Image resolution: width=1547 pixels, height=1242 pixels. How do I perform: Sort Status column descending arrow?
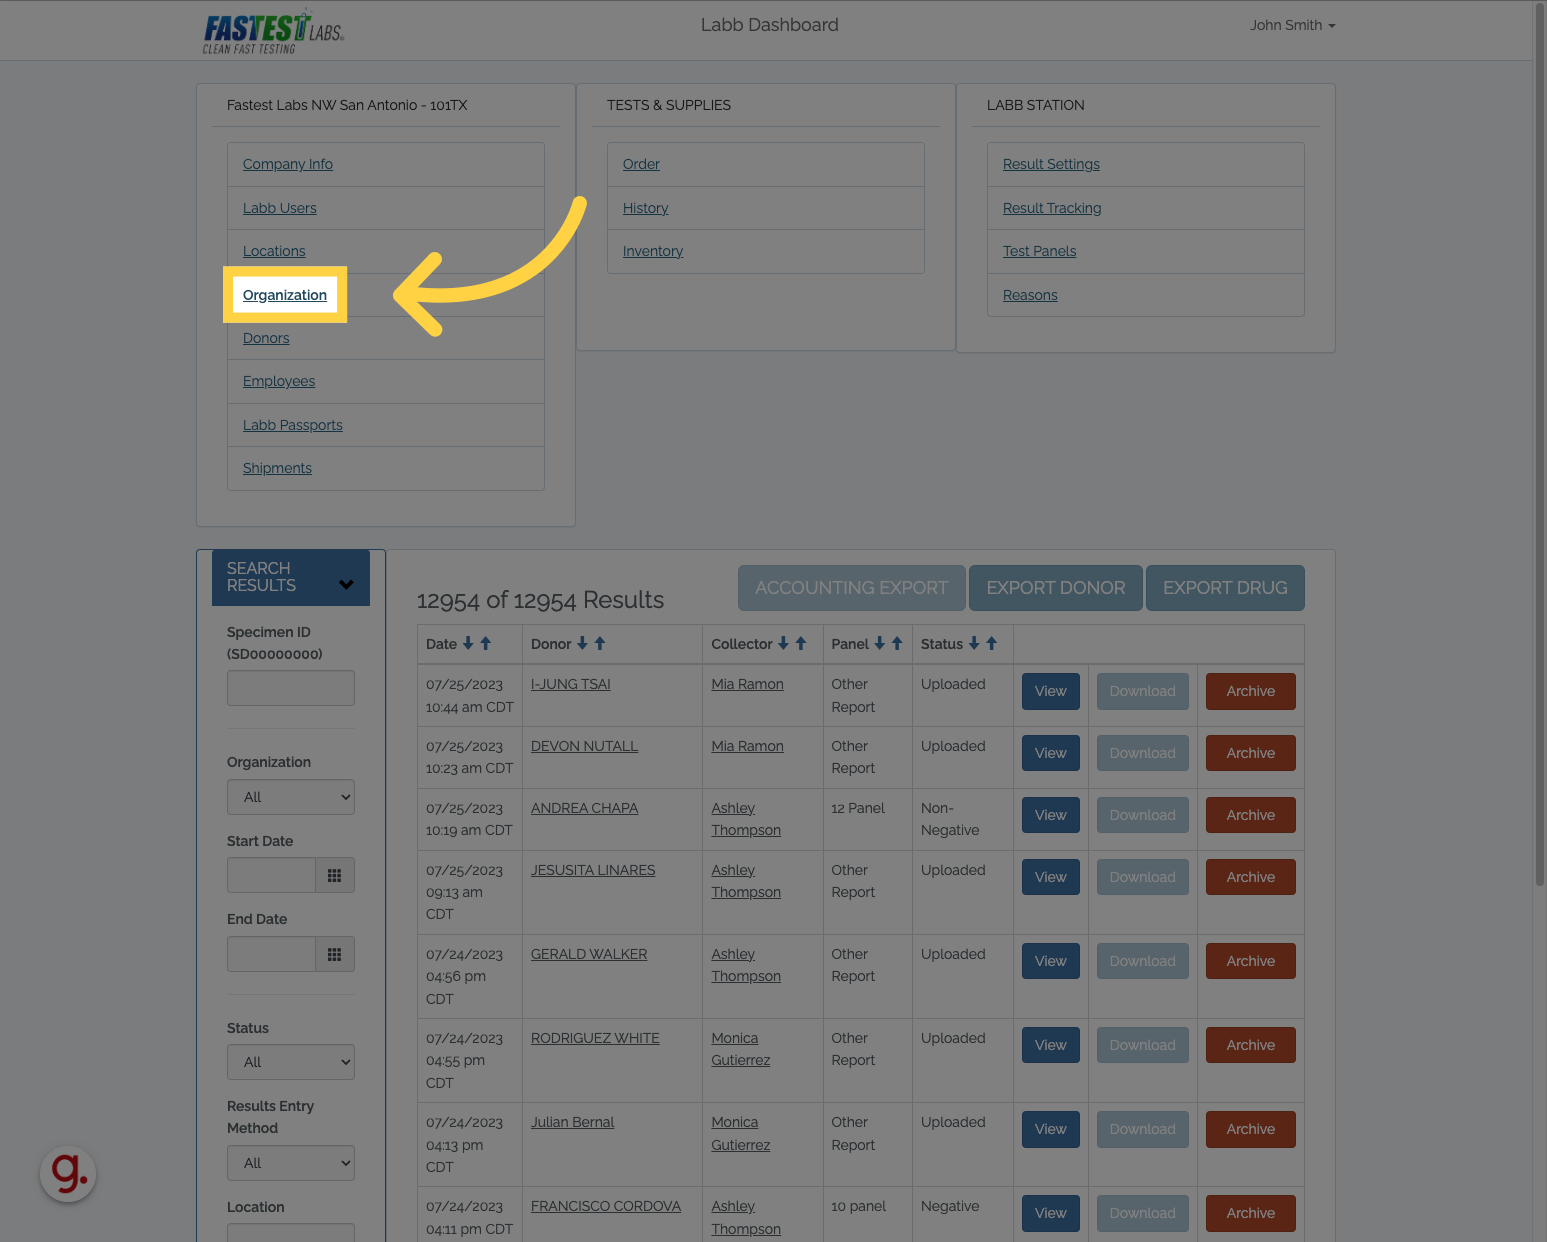click(974, 644)
